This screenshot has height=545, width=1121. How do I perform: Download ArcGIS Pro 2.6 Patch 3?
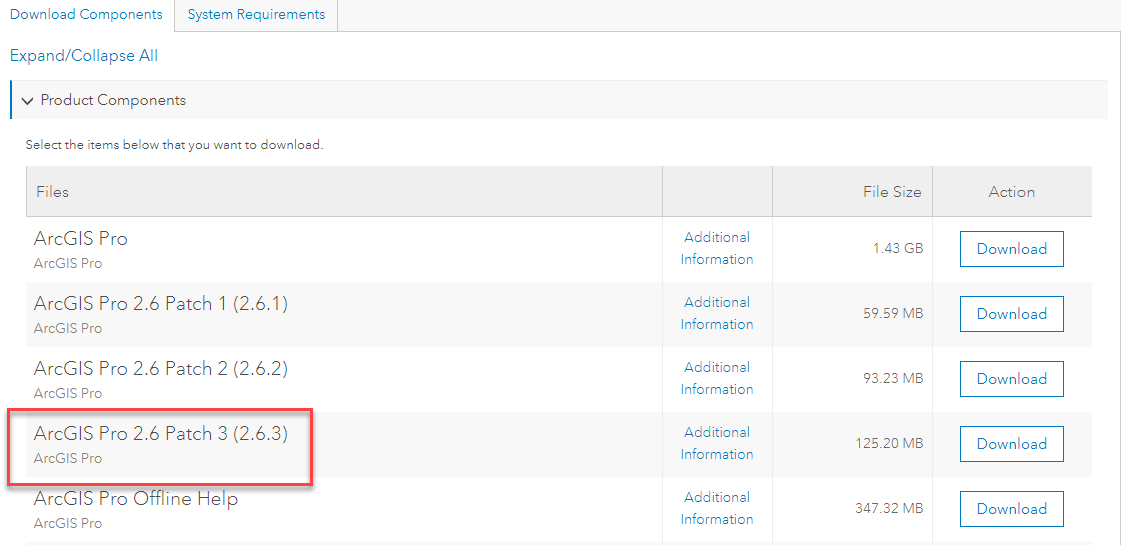[1012, 444]
